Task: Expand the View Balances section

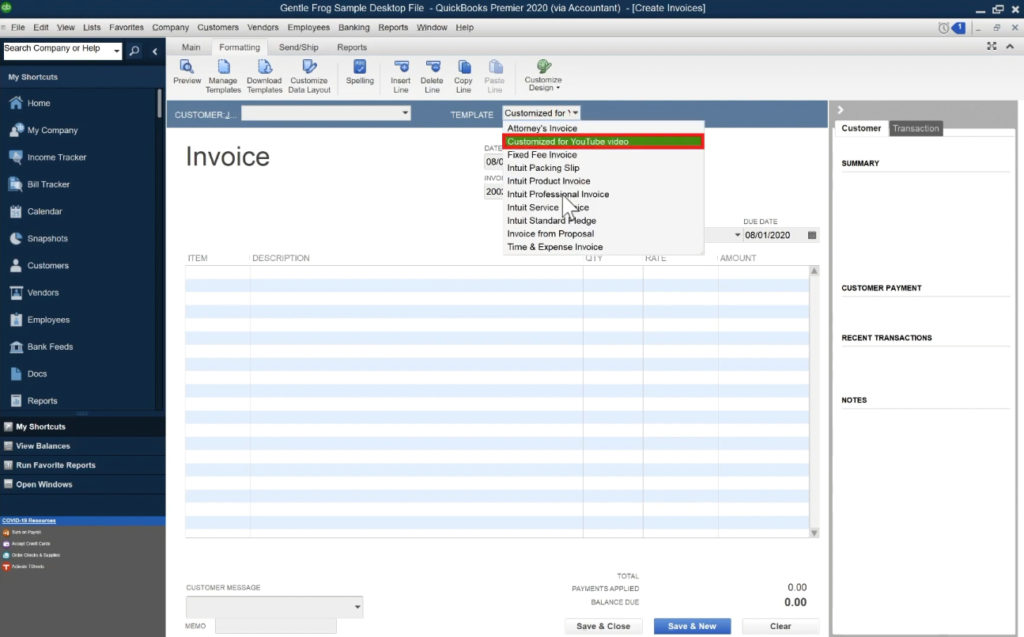Action: coord(44,445)
